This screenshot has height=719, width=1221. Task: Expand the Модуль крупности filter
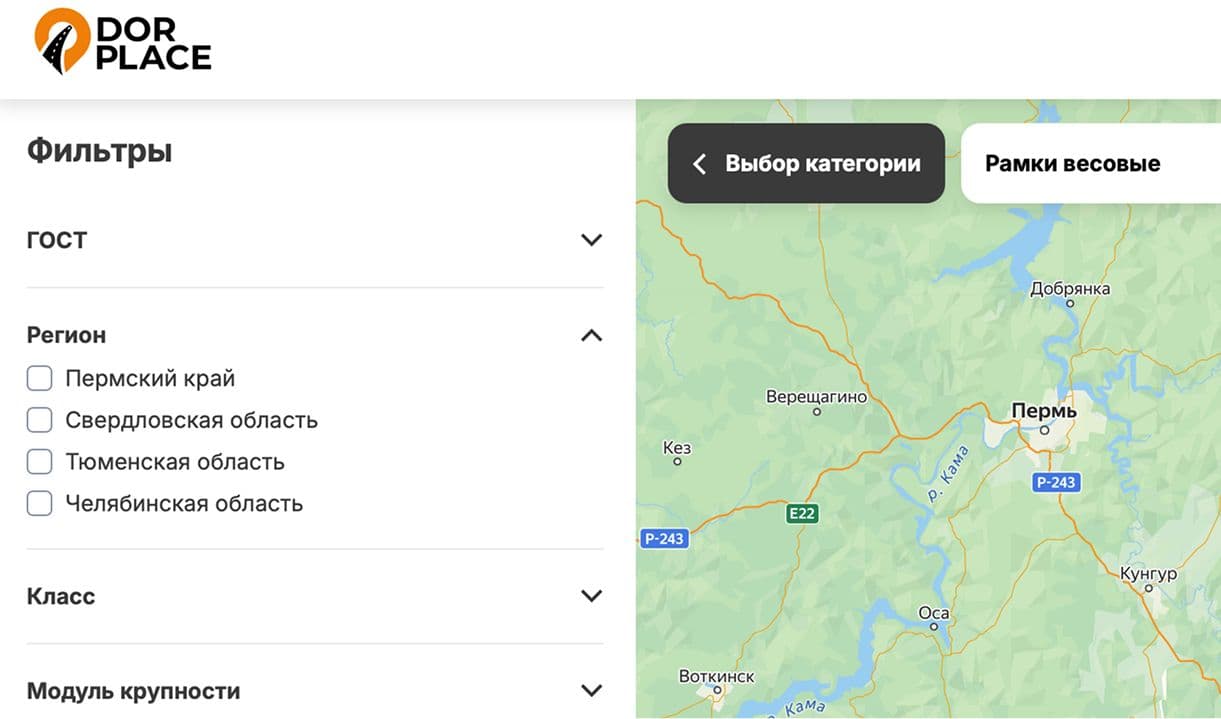coord(591,691)
